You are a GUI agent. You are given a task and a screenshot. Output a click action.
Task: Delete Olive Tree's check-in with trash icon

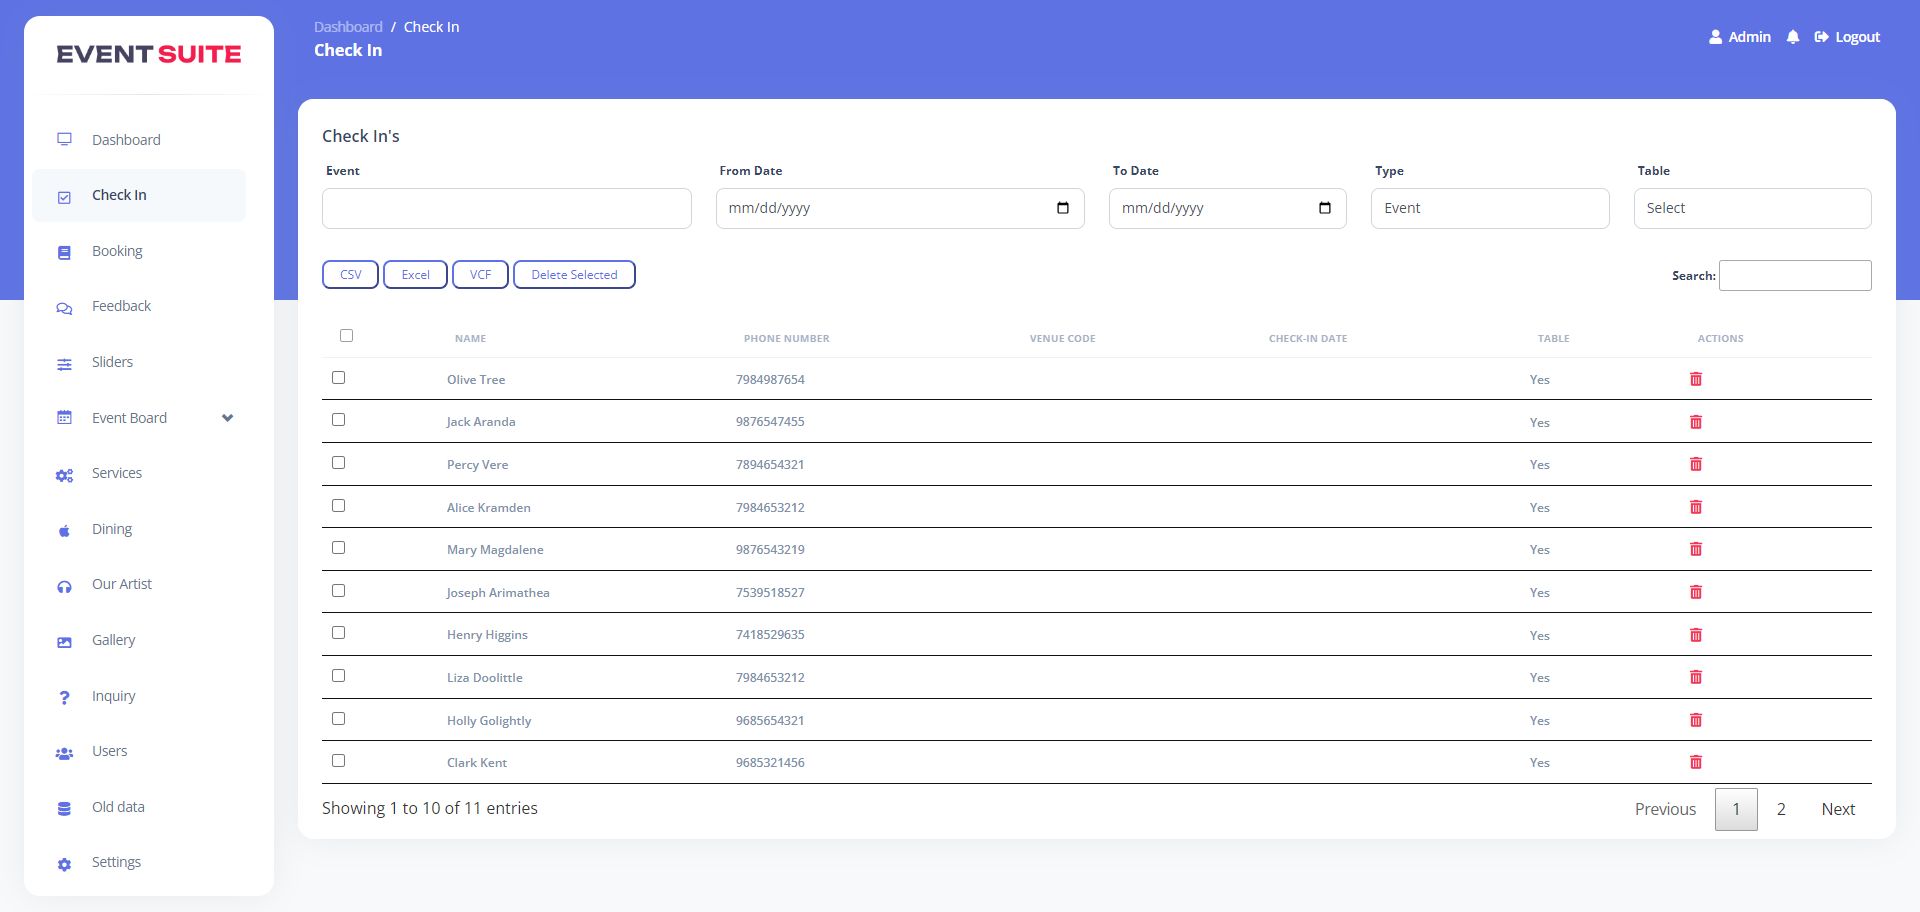(1695, 379)
